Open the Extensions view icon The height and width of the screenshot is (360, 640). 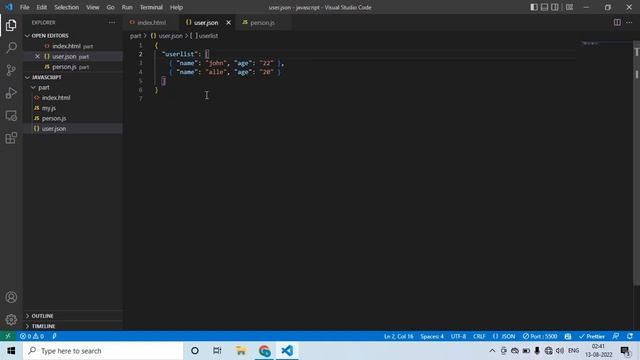point(11,138)
